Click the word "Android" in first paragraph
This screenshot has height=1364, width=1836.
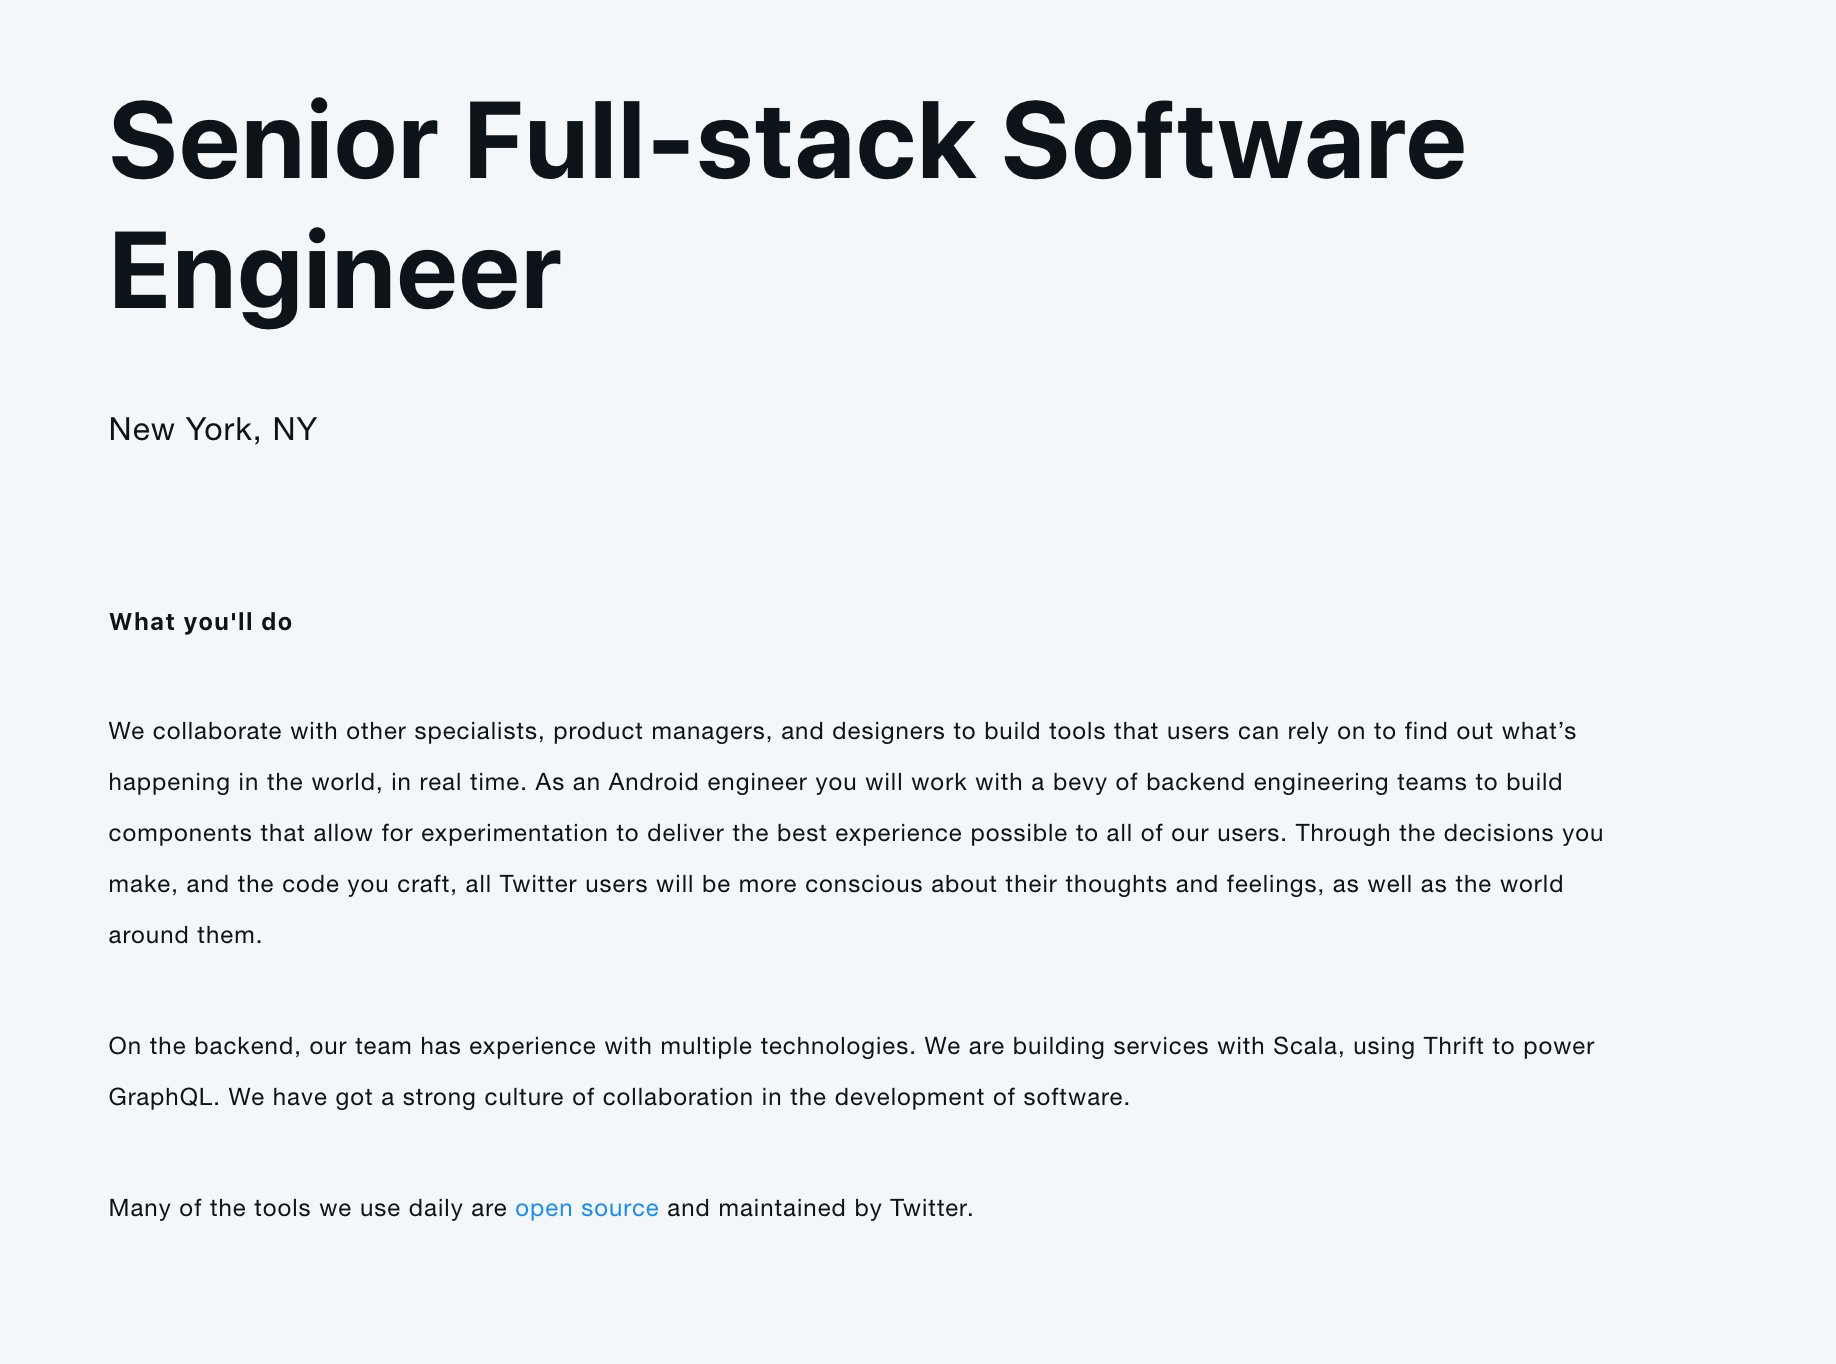[653, 782]
